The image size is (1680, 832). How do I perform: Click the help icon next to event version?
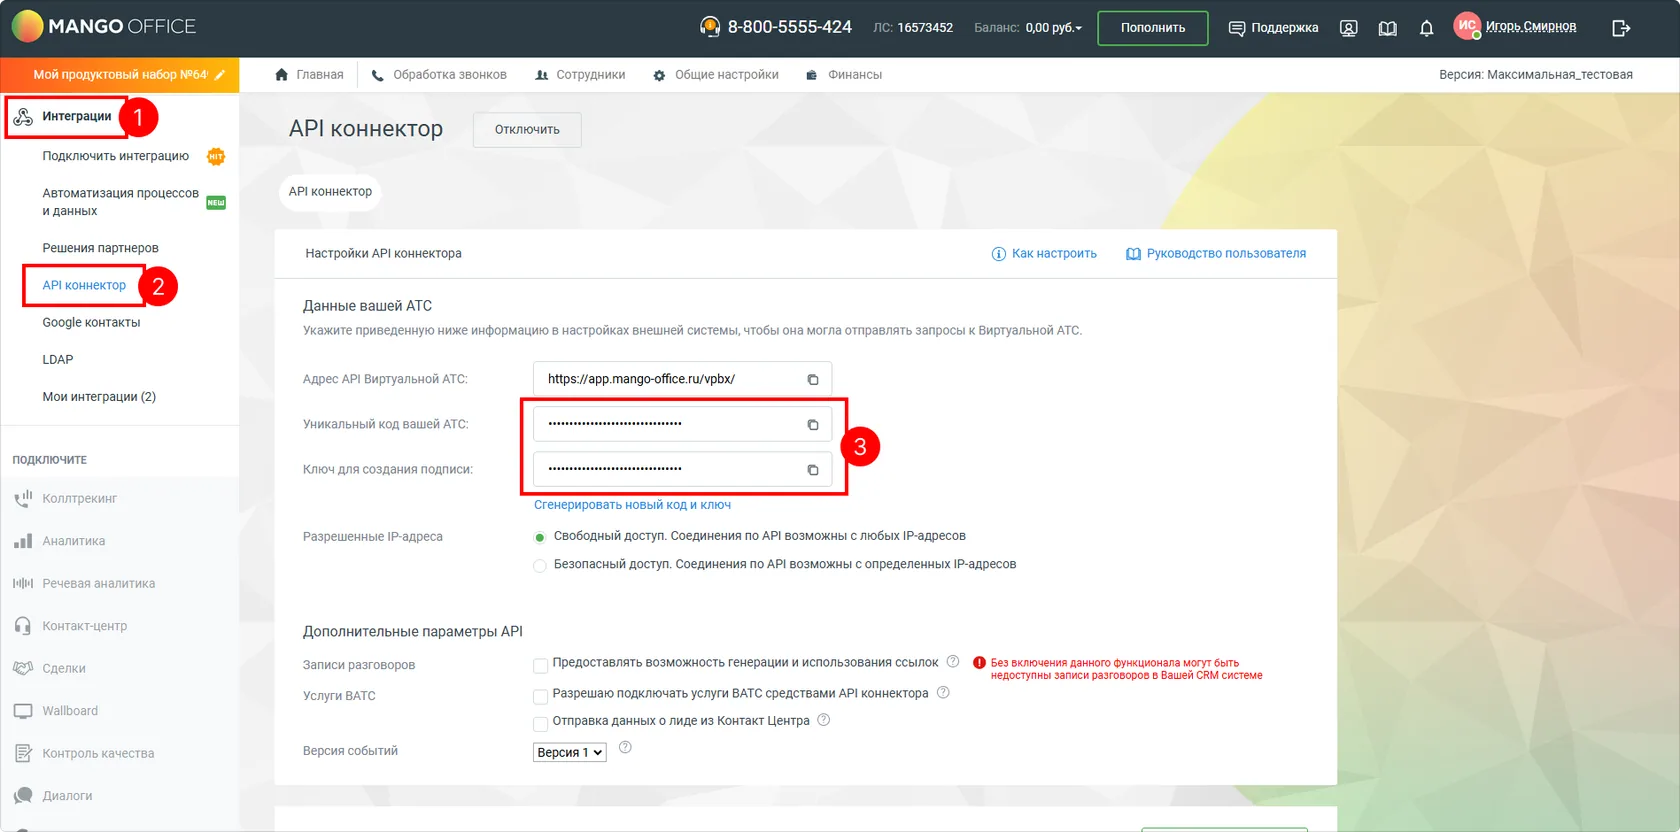coord(625,747)
